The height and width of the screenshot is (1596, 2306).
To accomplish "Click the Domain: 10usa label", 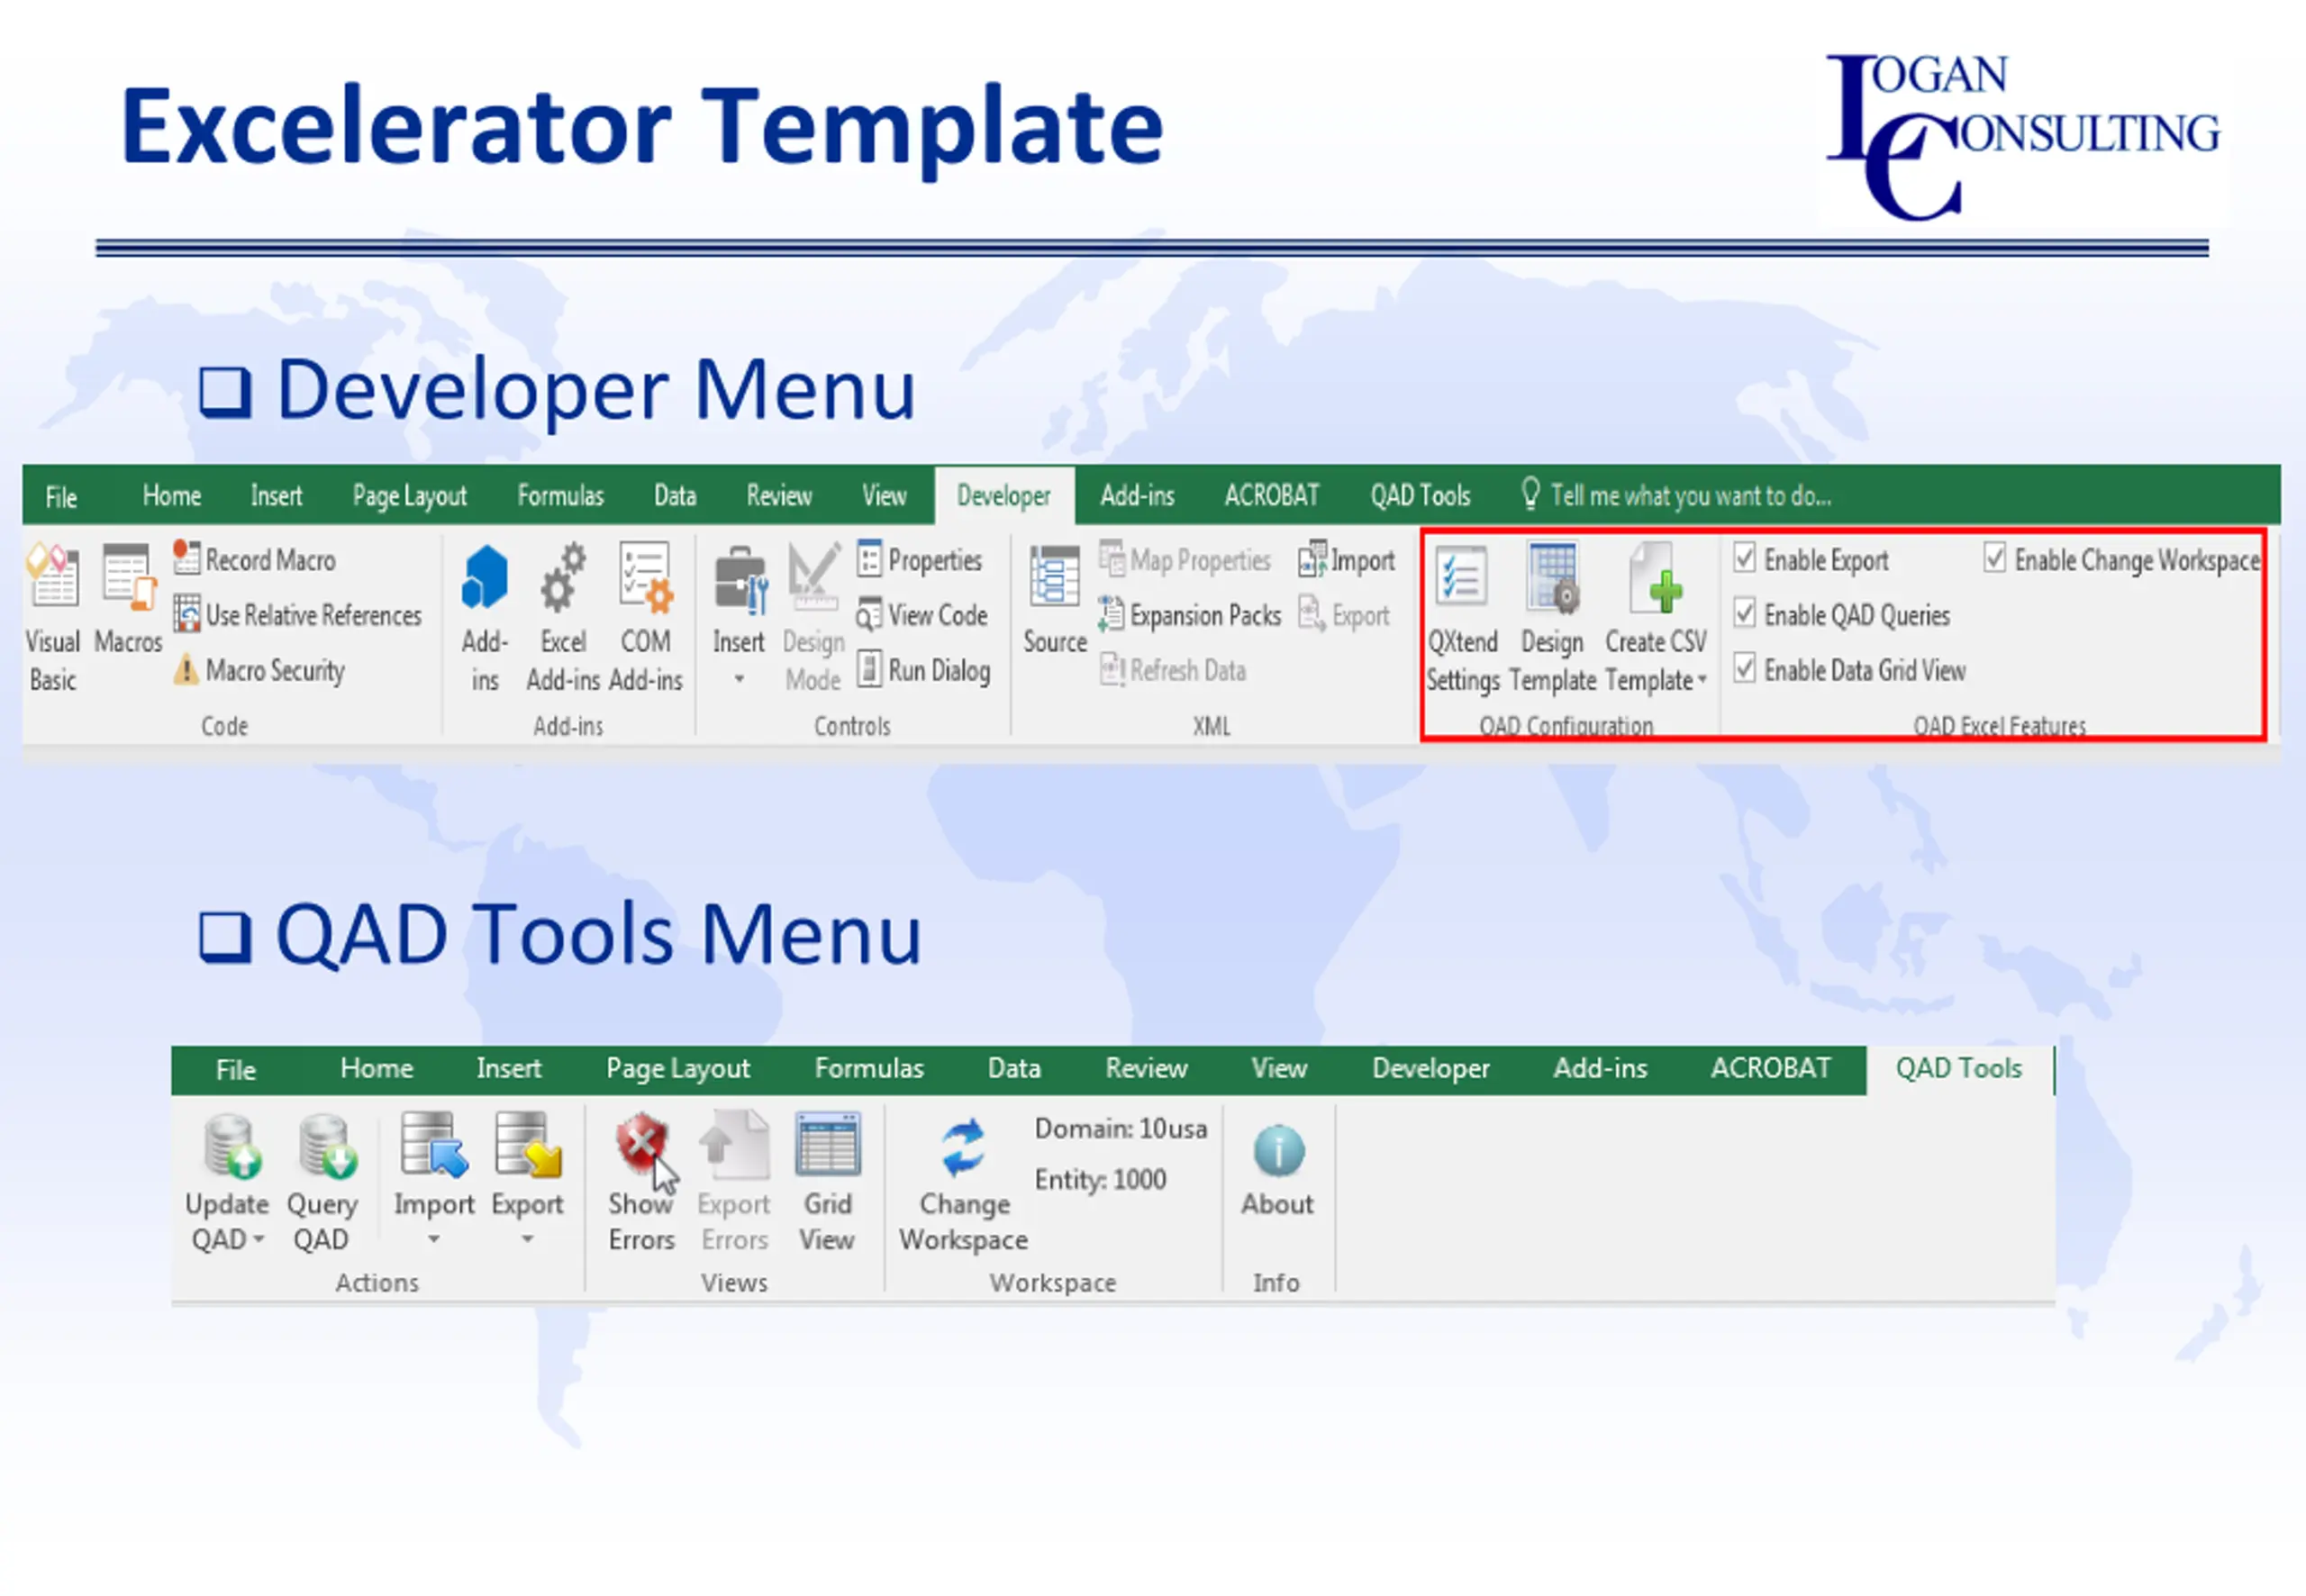I will click(x=1121, y=1129).
